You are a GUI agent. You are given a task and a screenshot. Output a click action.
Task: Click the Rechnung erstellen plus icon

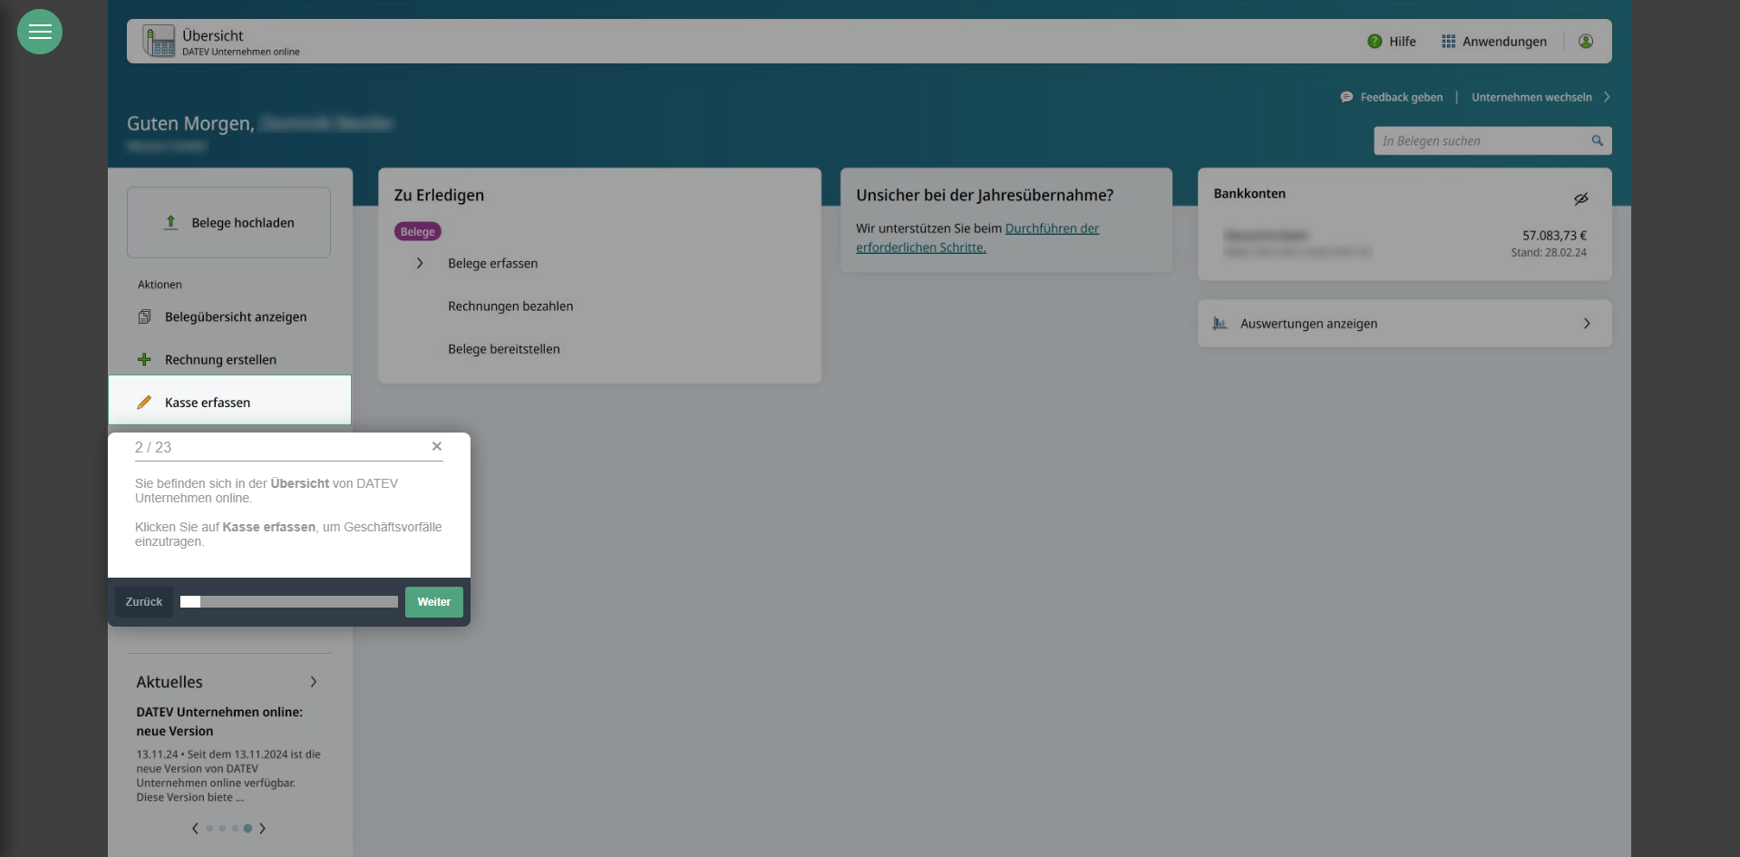(x=144, y=360)
